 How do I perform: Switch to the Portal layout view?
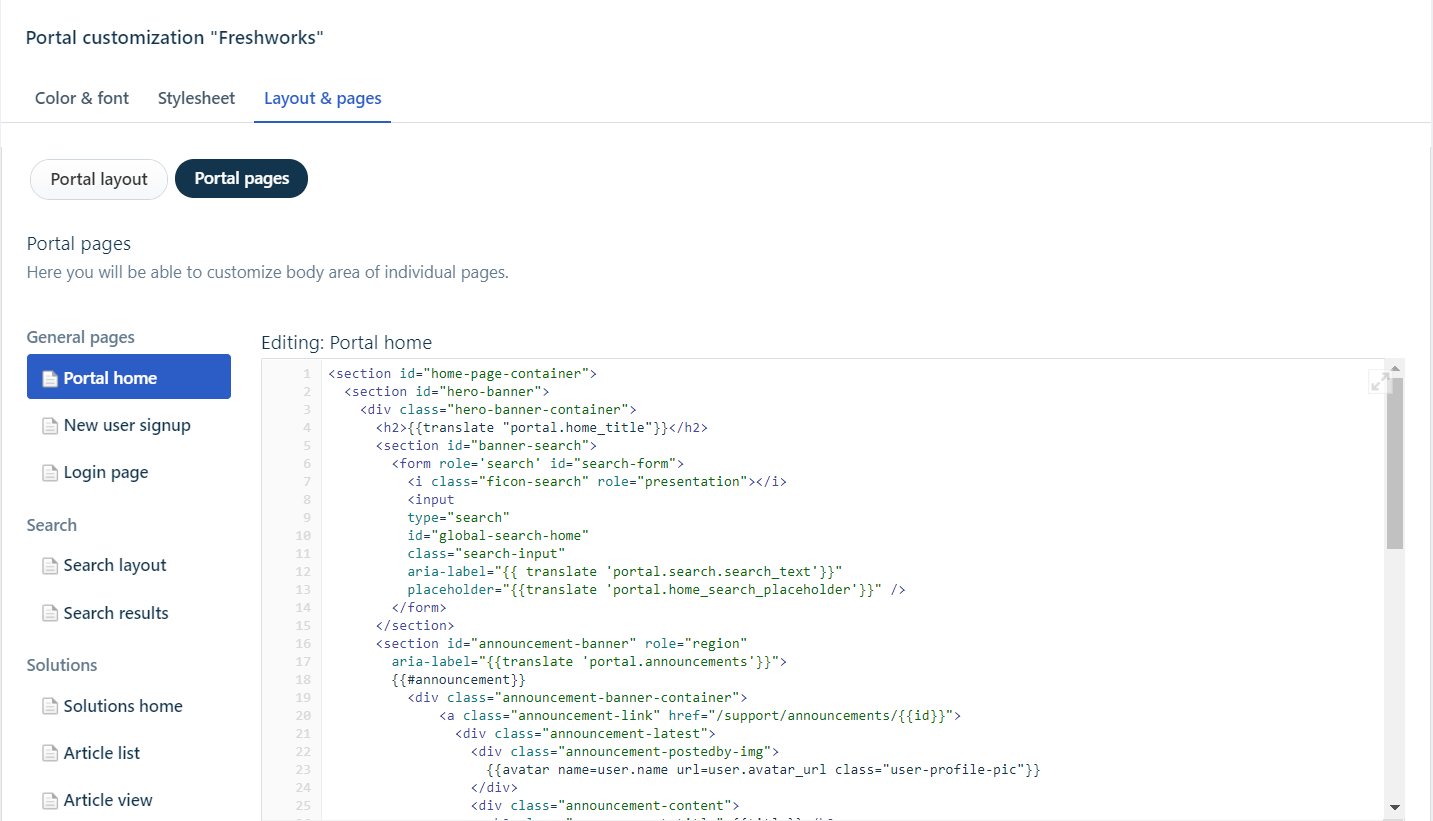(x=98, y=178)
